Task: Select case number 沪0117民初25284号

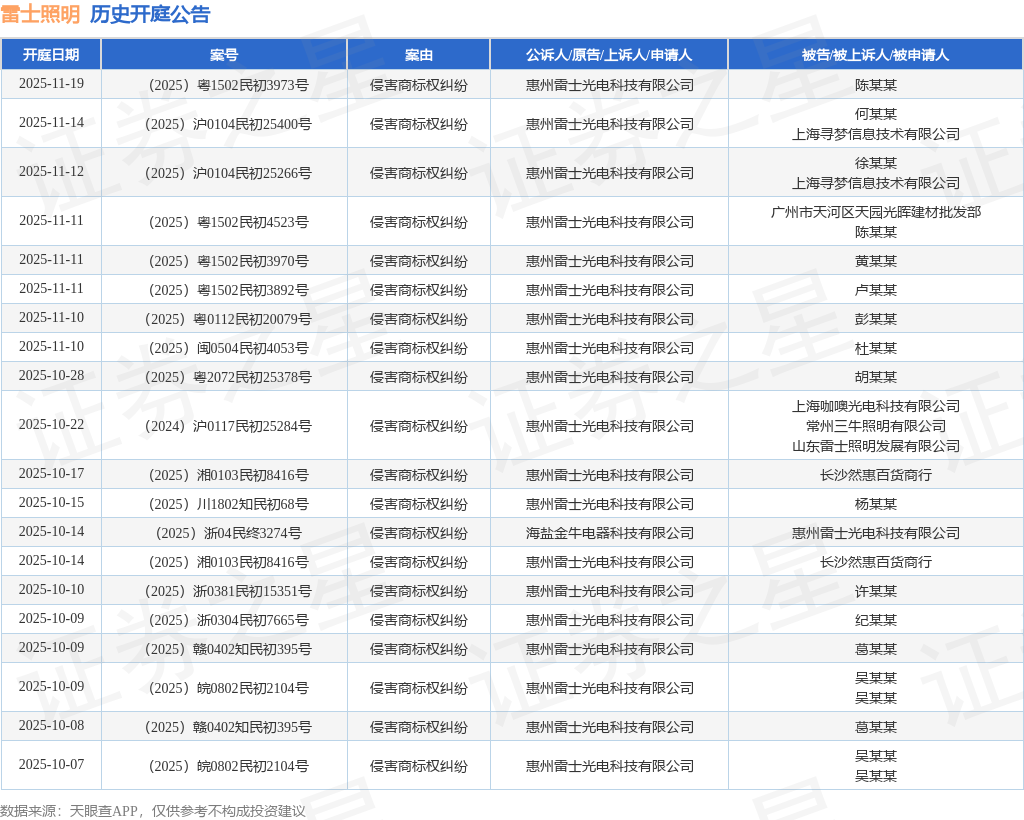Action: (x=229, y=426)
